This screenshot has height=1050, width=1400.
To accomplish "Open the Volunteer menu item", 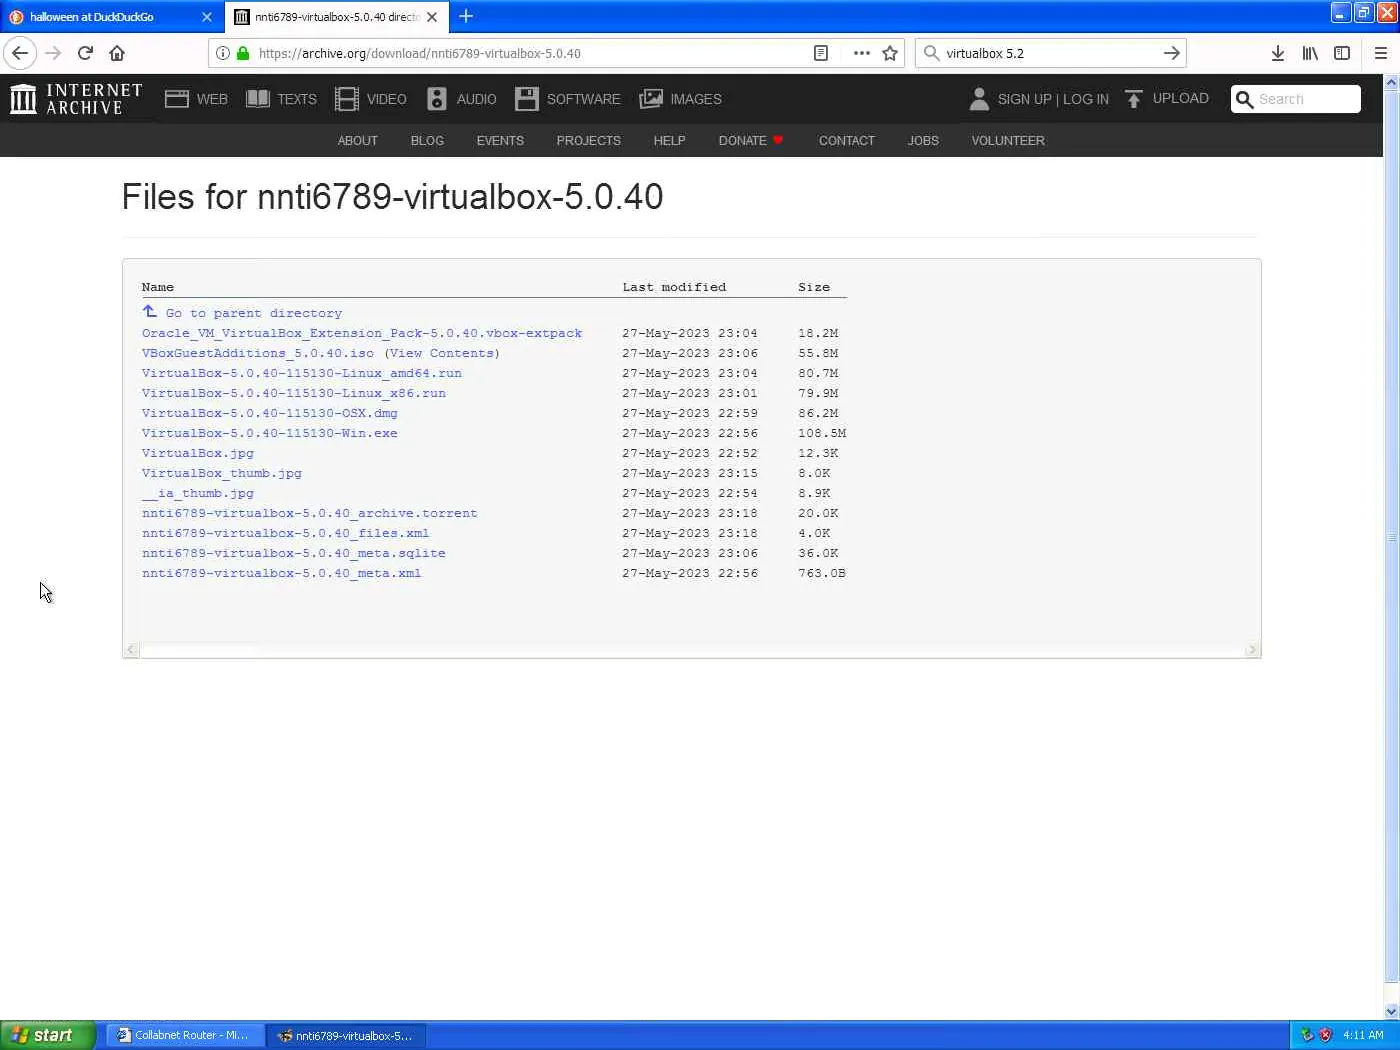I will tap(1008, 141).
